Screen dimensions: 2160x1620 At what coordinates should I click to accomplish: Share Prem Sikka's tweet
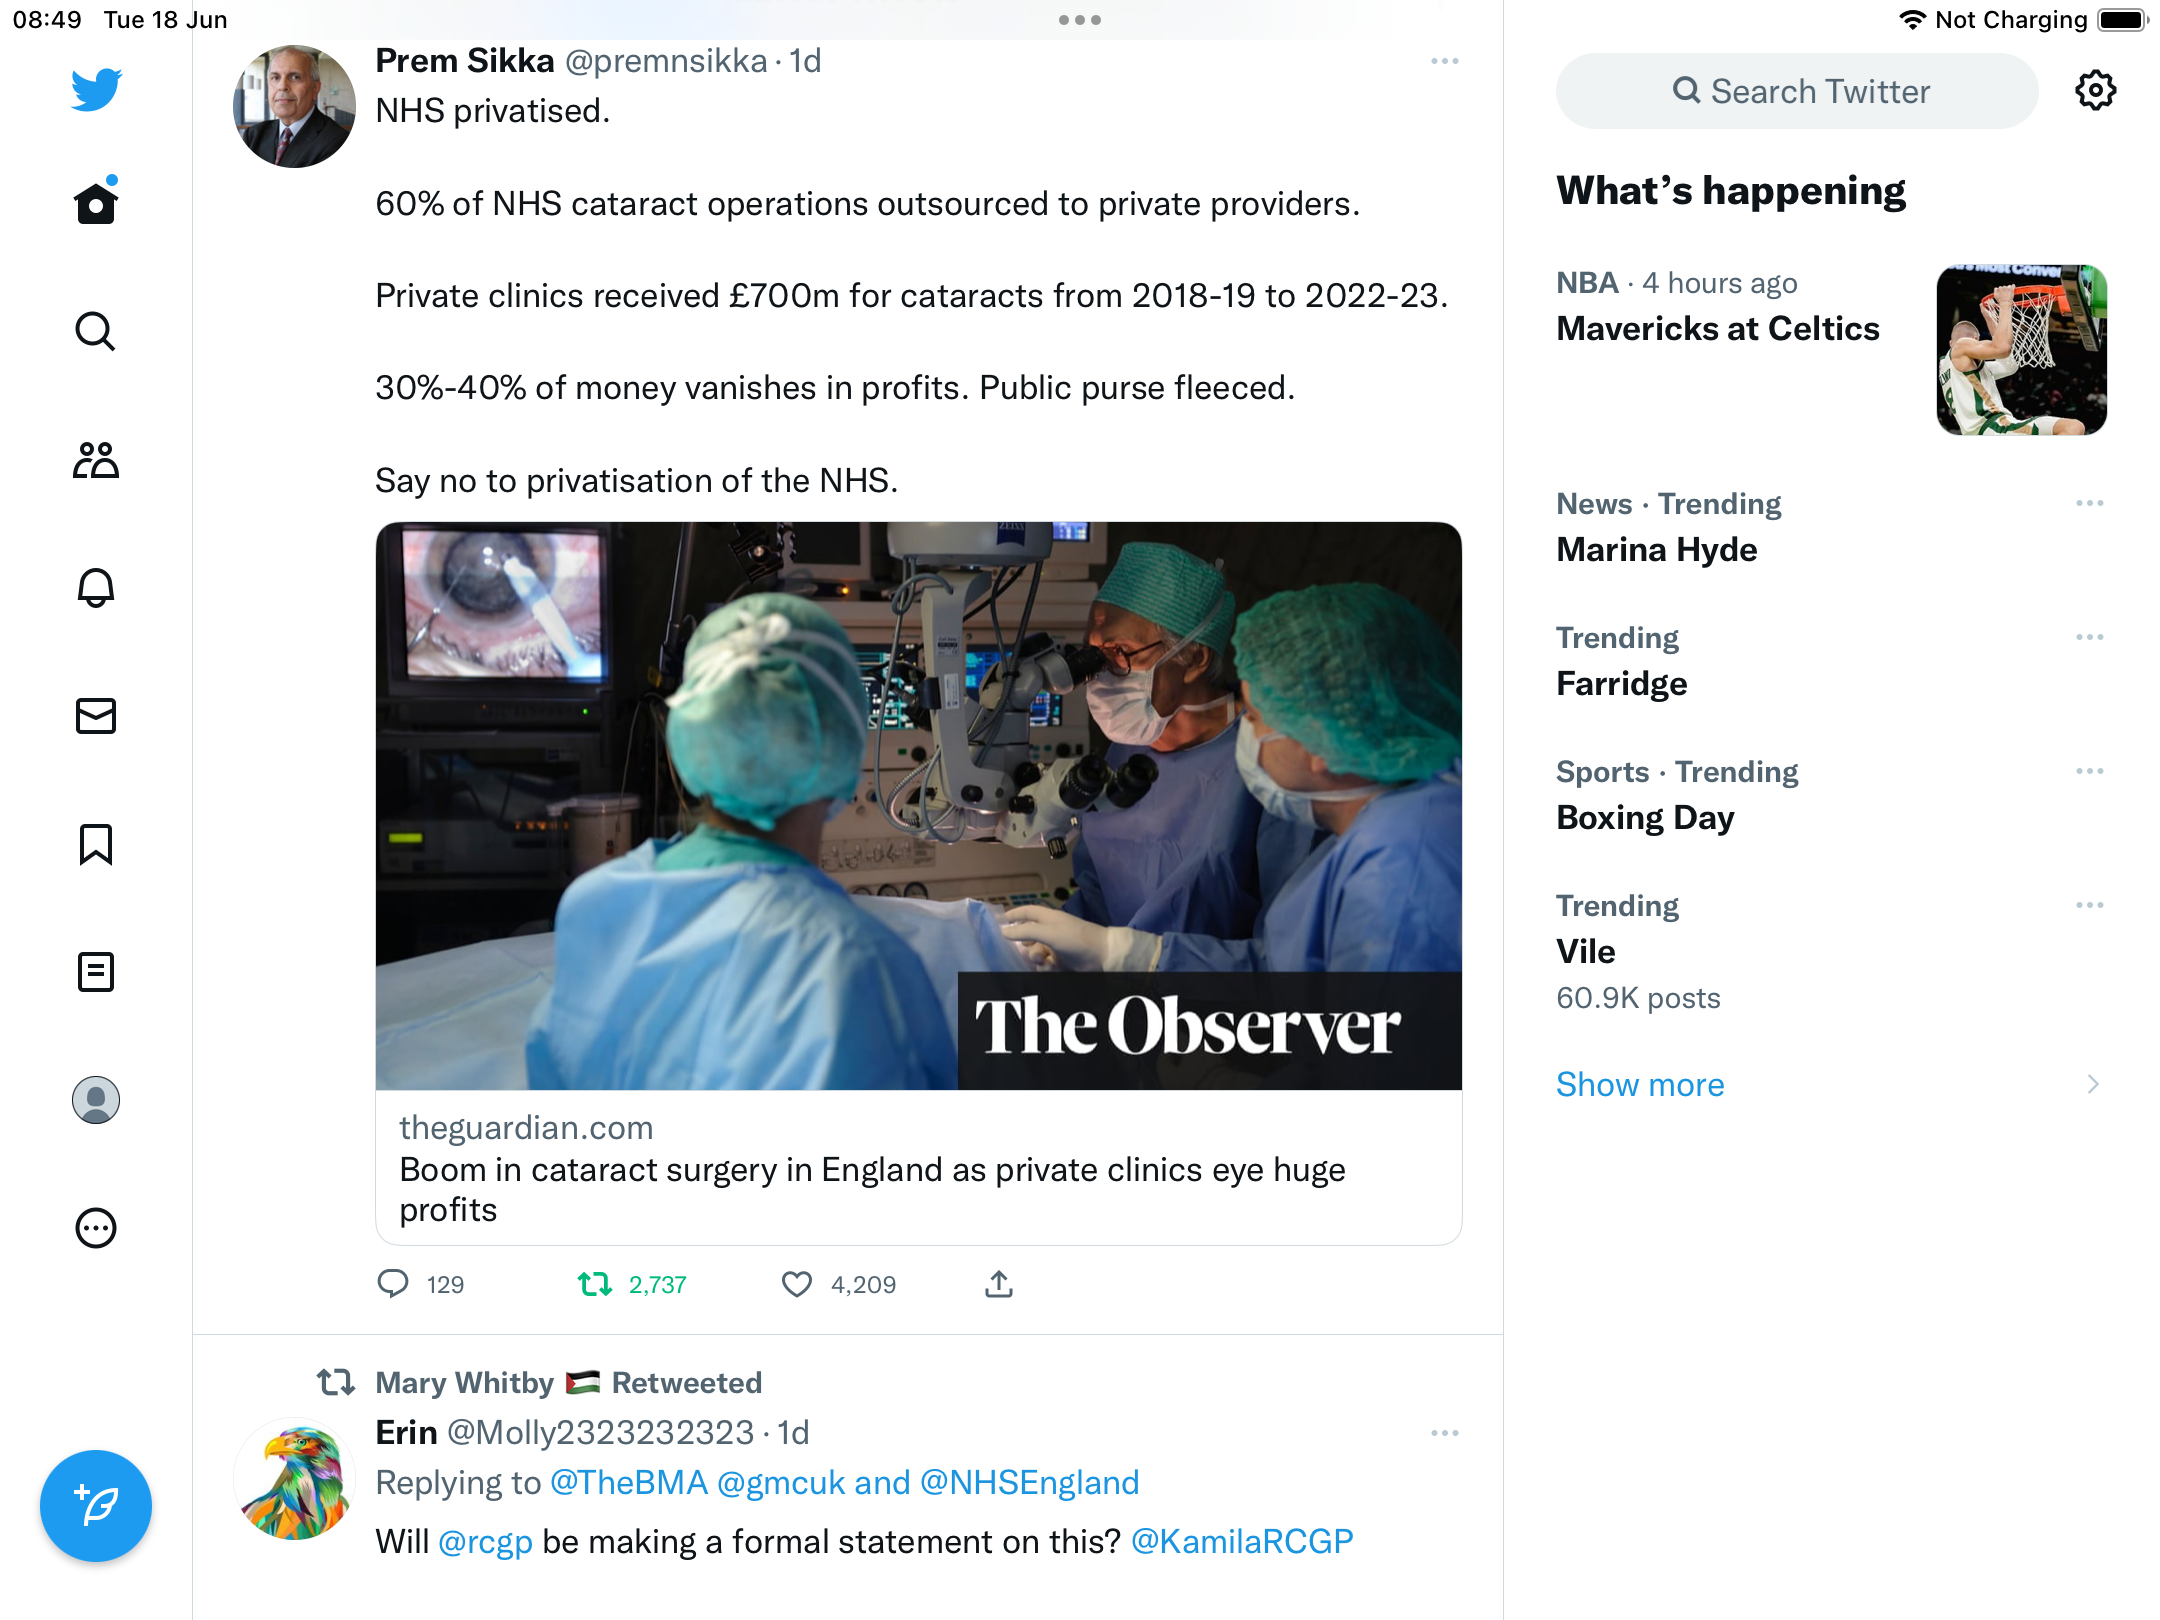[999, 1284]
